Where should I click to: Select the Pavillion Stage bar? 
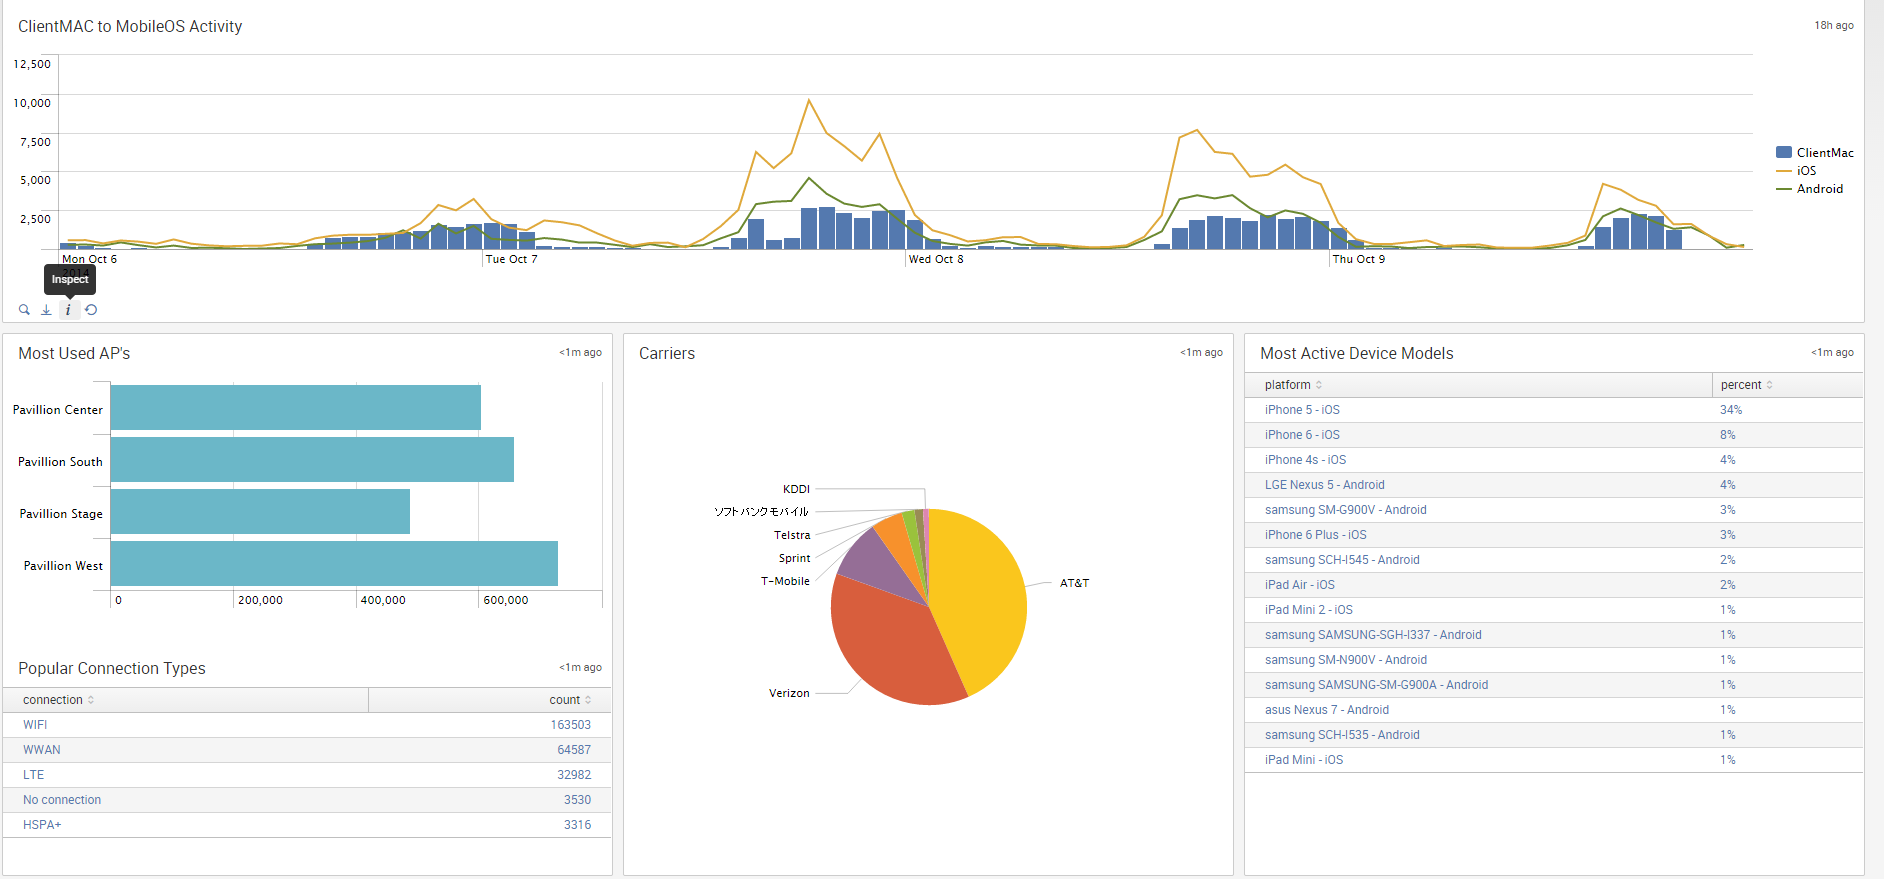tap(260, 512)
